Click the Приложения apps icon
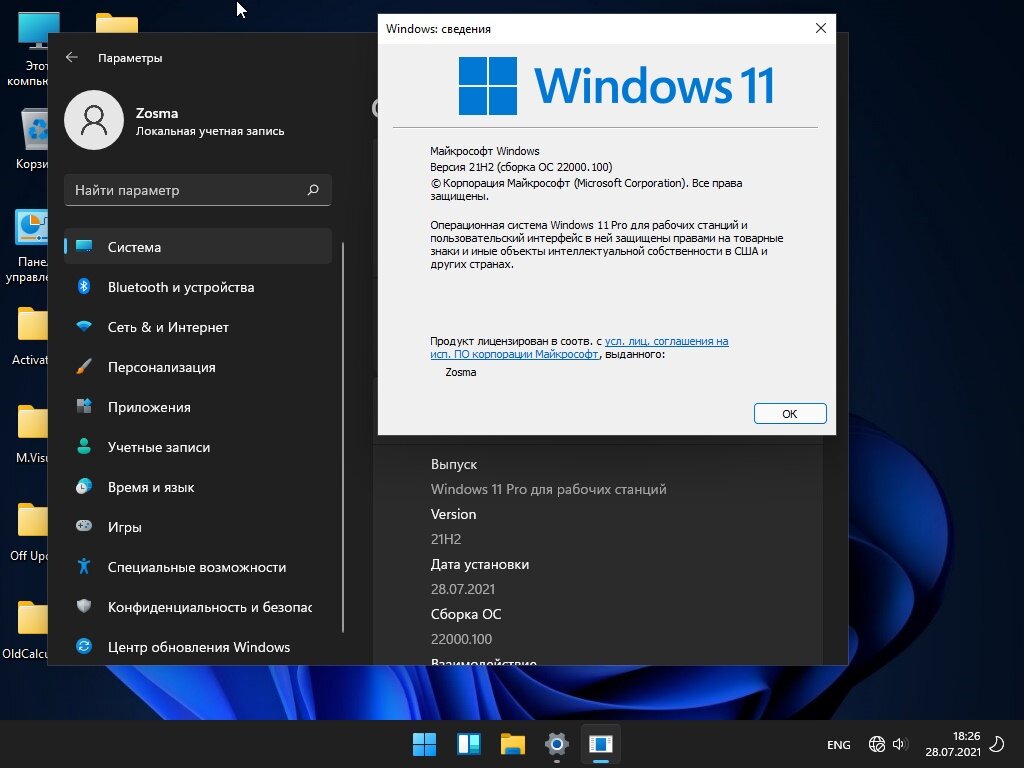Screen dimensions: 1024x768 84,406
